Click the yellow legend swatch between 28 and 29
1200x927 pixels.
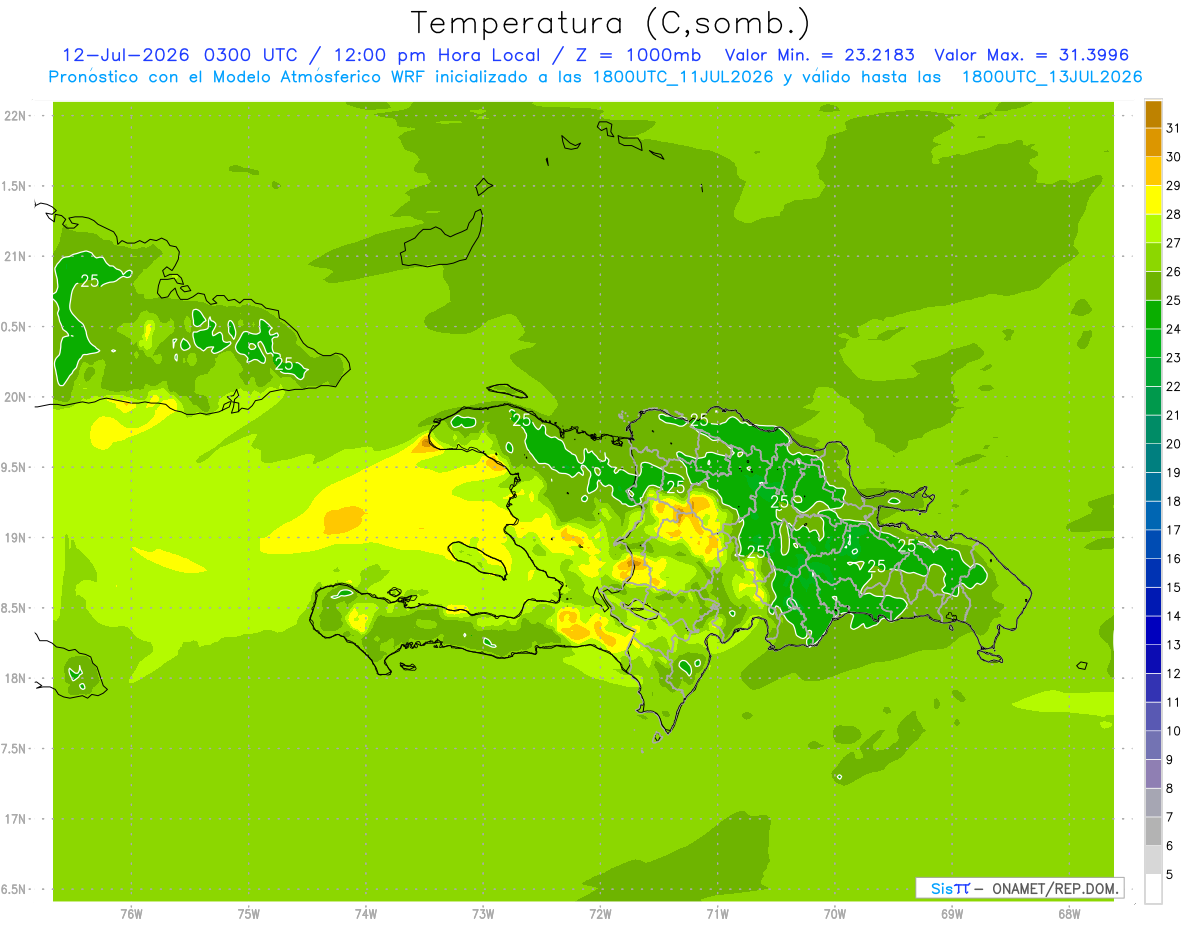tap(1153, 200)
